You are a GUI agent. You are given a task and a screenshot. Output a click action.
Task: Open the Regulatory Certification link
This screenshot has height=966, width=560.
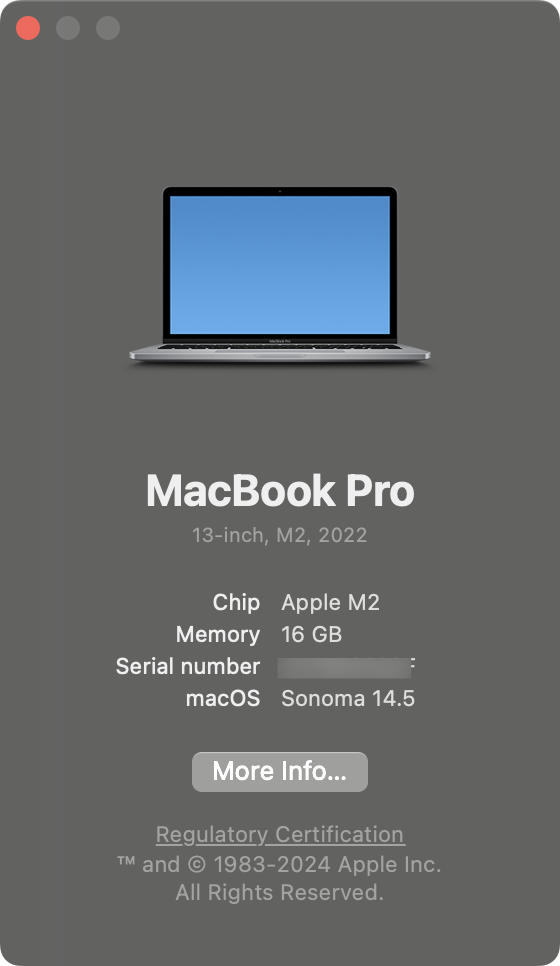[280, 834]
